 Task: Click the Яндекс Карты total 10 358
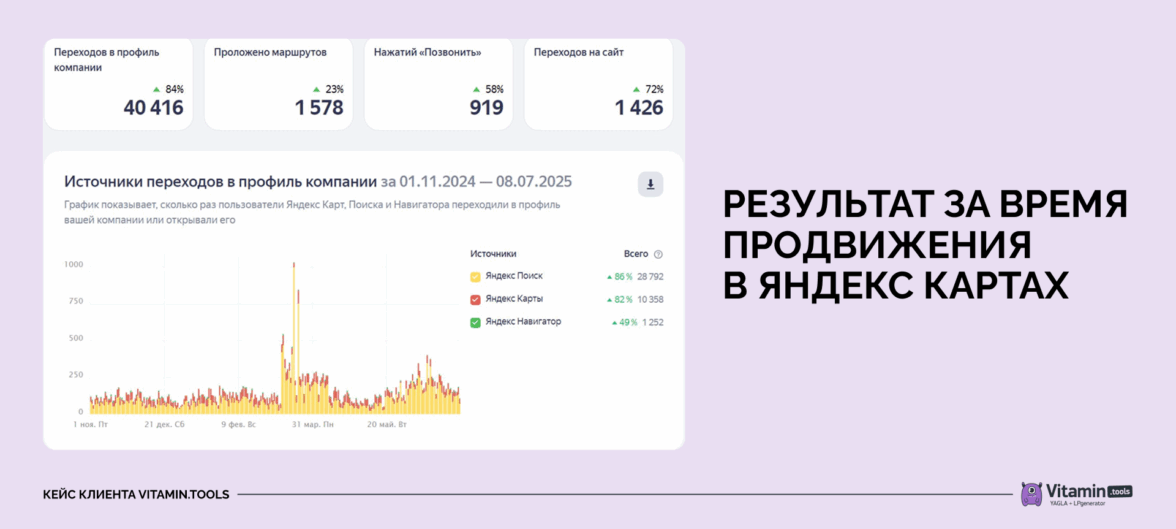pyautogui.click(x=650, y=299)
